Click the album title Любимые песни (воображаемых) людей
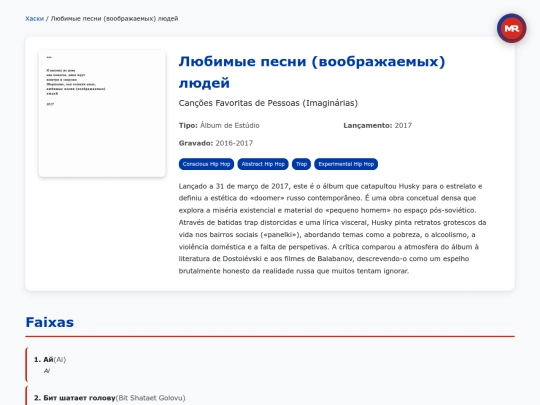Image resolution: width=540 pixels, height=405 pixels. (312, 72)
